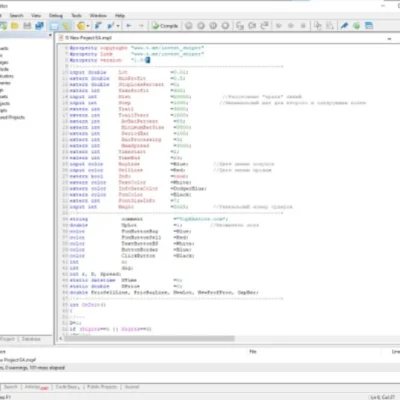The height and width of the screenshot is (400, 400).
Task: Click the green circle toolbar icon
Action: pyautogui.click(x=357, y=26)
